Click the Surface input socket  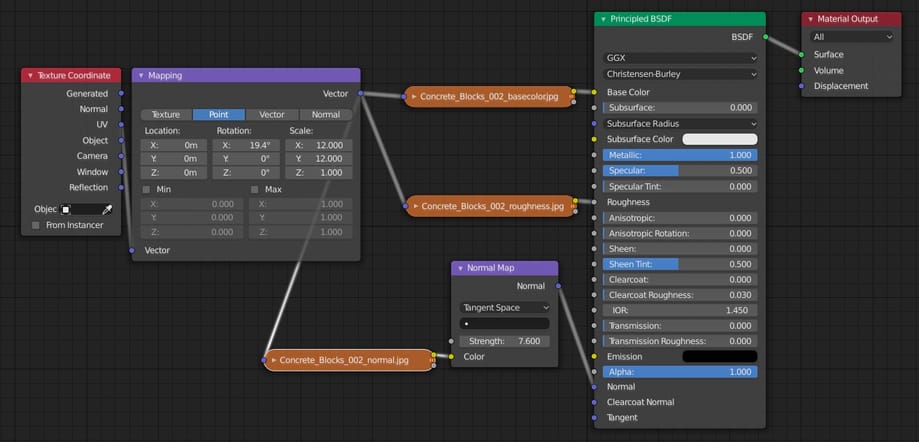(x=801, y=55)
